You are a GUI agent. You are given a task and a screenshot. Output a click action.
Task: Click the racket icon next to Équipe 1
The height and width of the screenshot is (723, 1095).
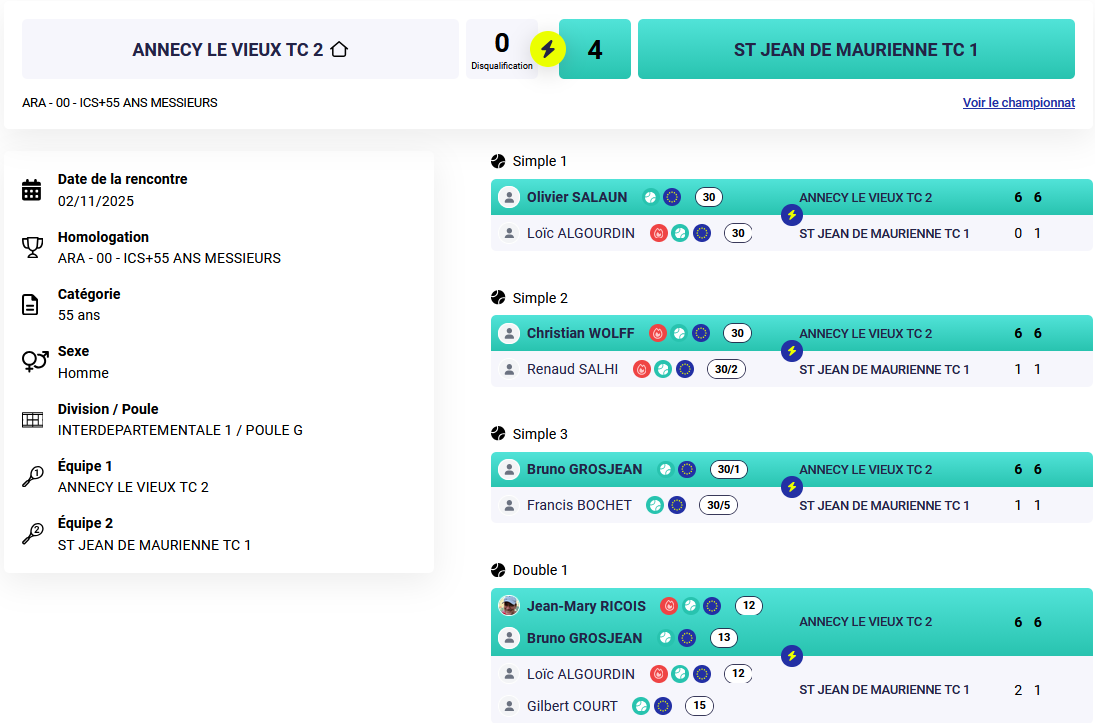click(32, 476)
